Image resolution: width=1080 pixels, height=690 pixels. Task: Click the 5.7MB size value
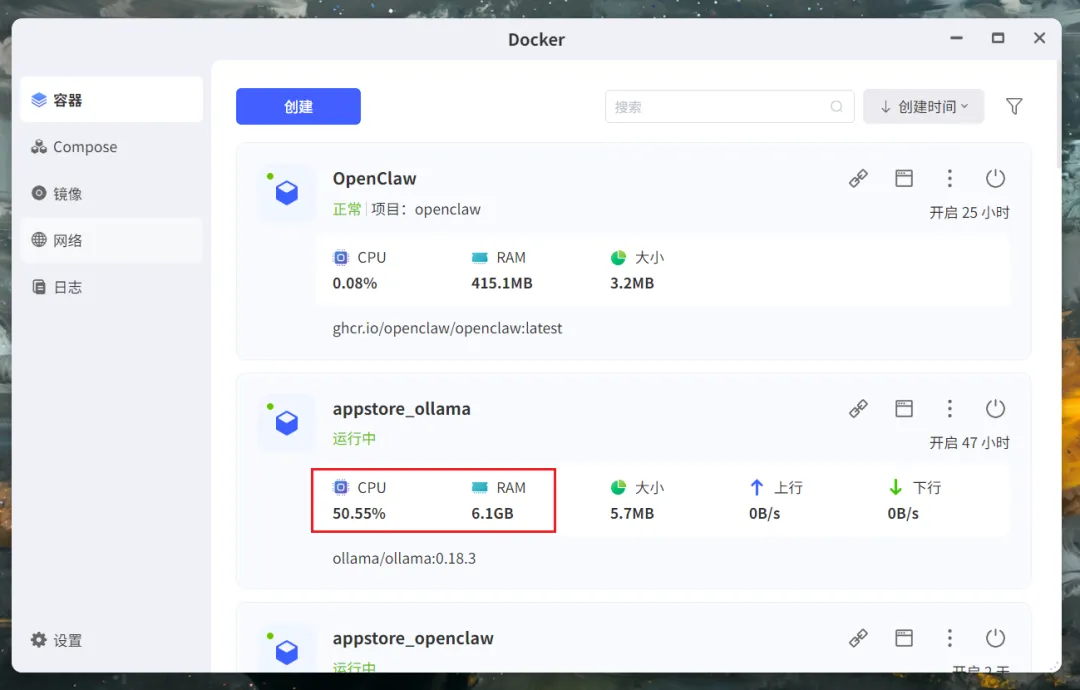[632, 513]
